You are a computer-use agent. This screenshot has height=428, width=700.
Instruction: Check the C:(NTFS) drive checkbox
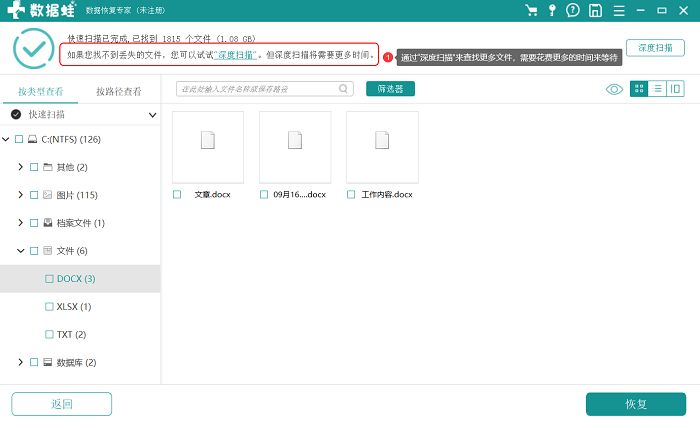tap(19, 139)
